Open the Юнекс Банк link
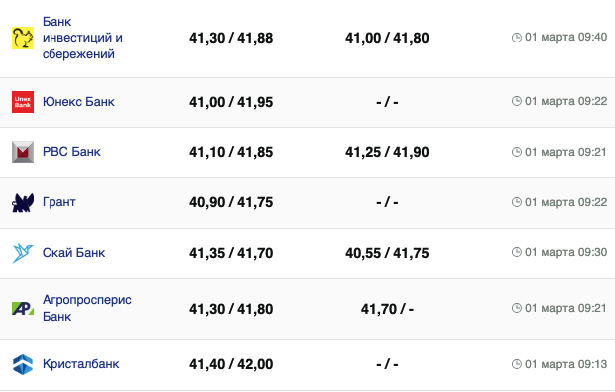 [x=78, y=102]
